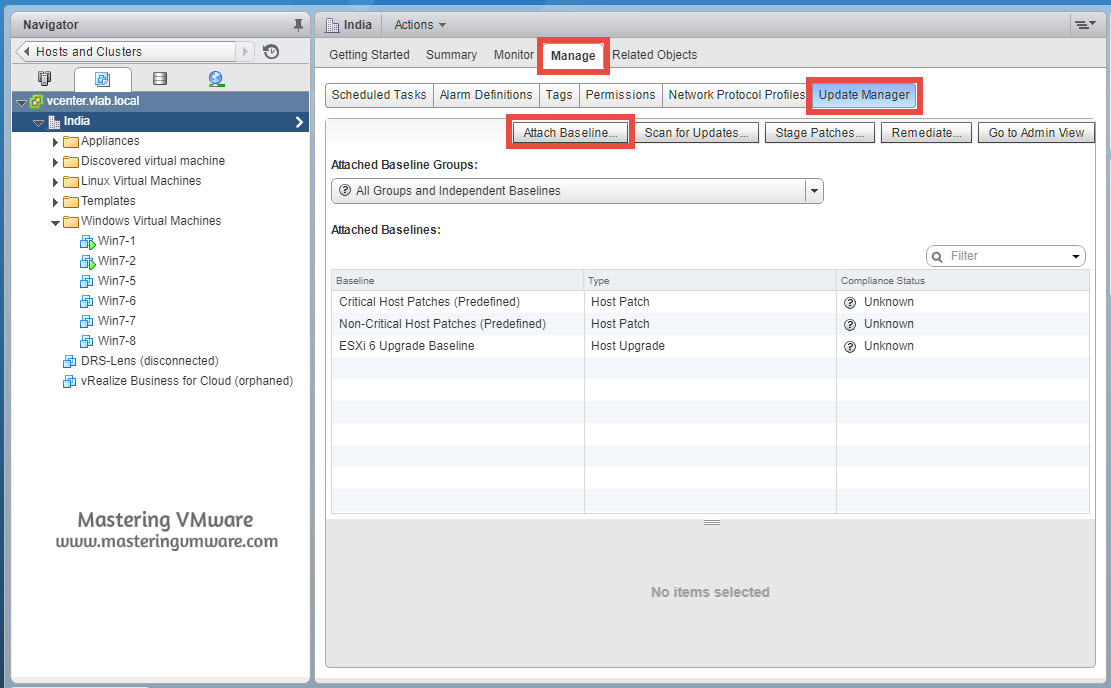This screenshot has height=688, width=1111.
Task: Select the ESXi 6 Upgrade Baseline row
Action: (407, 346)
